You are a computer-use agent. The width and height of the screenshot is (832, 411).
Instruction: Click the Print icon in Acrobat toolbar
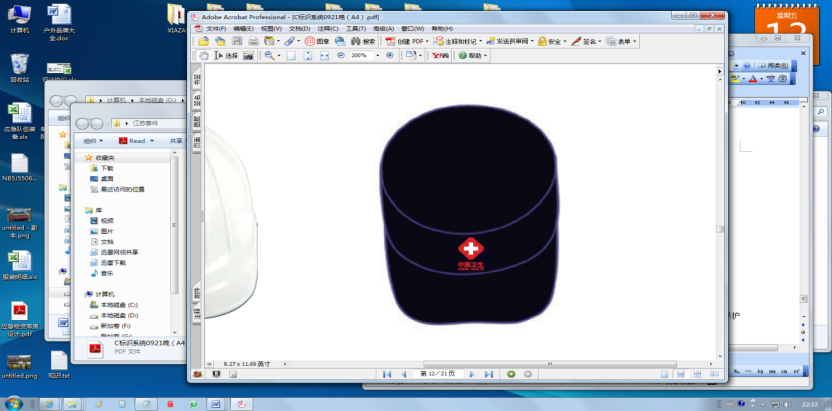(x=254, y=42)
